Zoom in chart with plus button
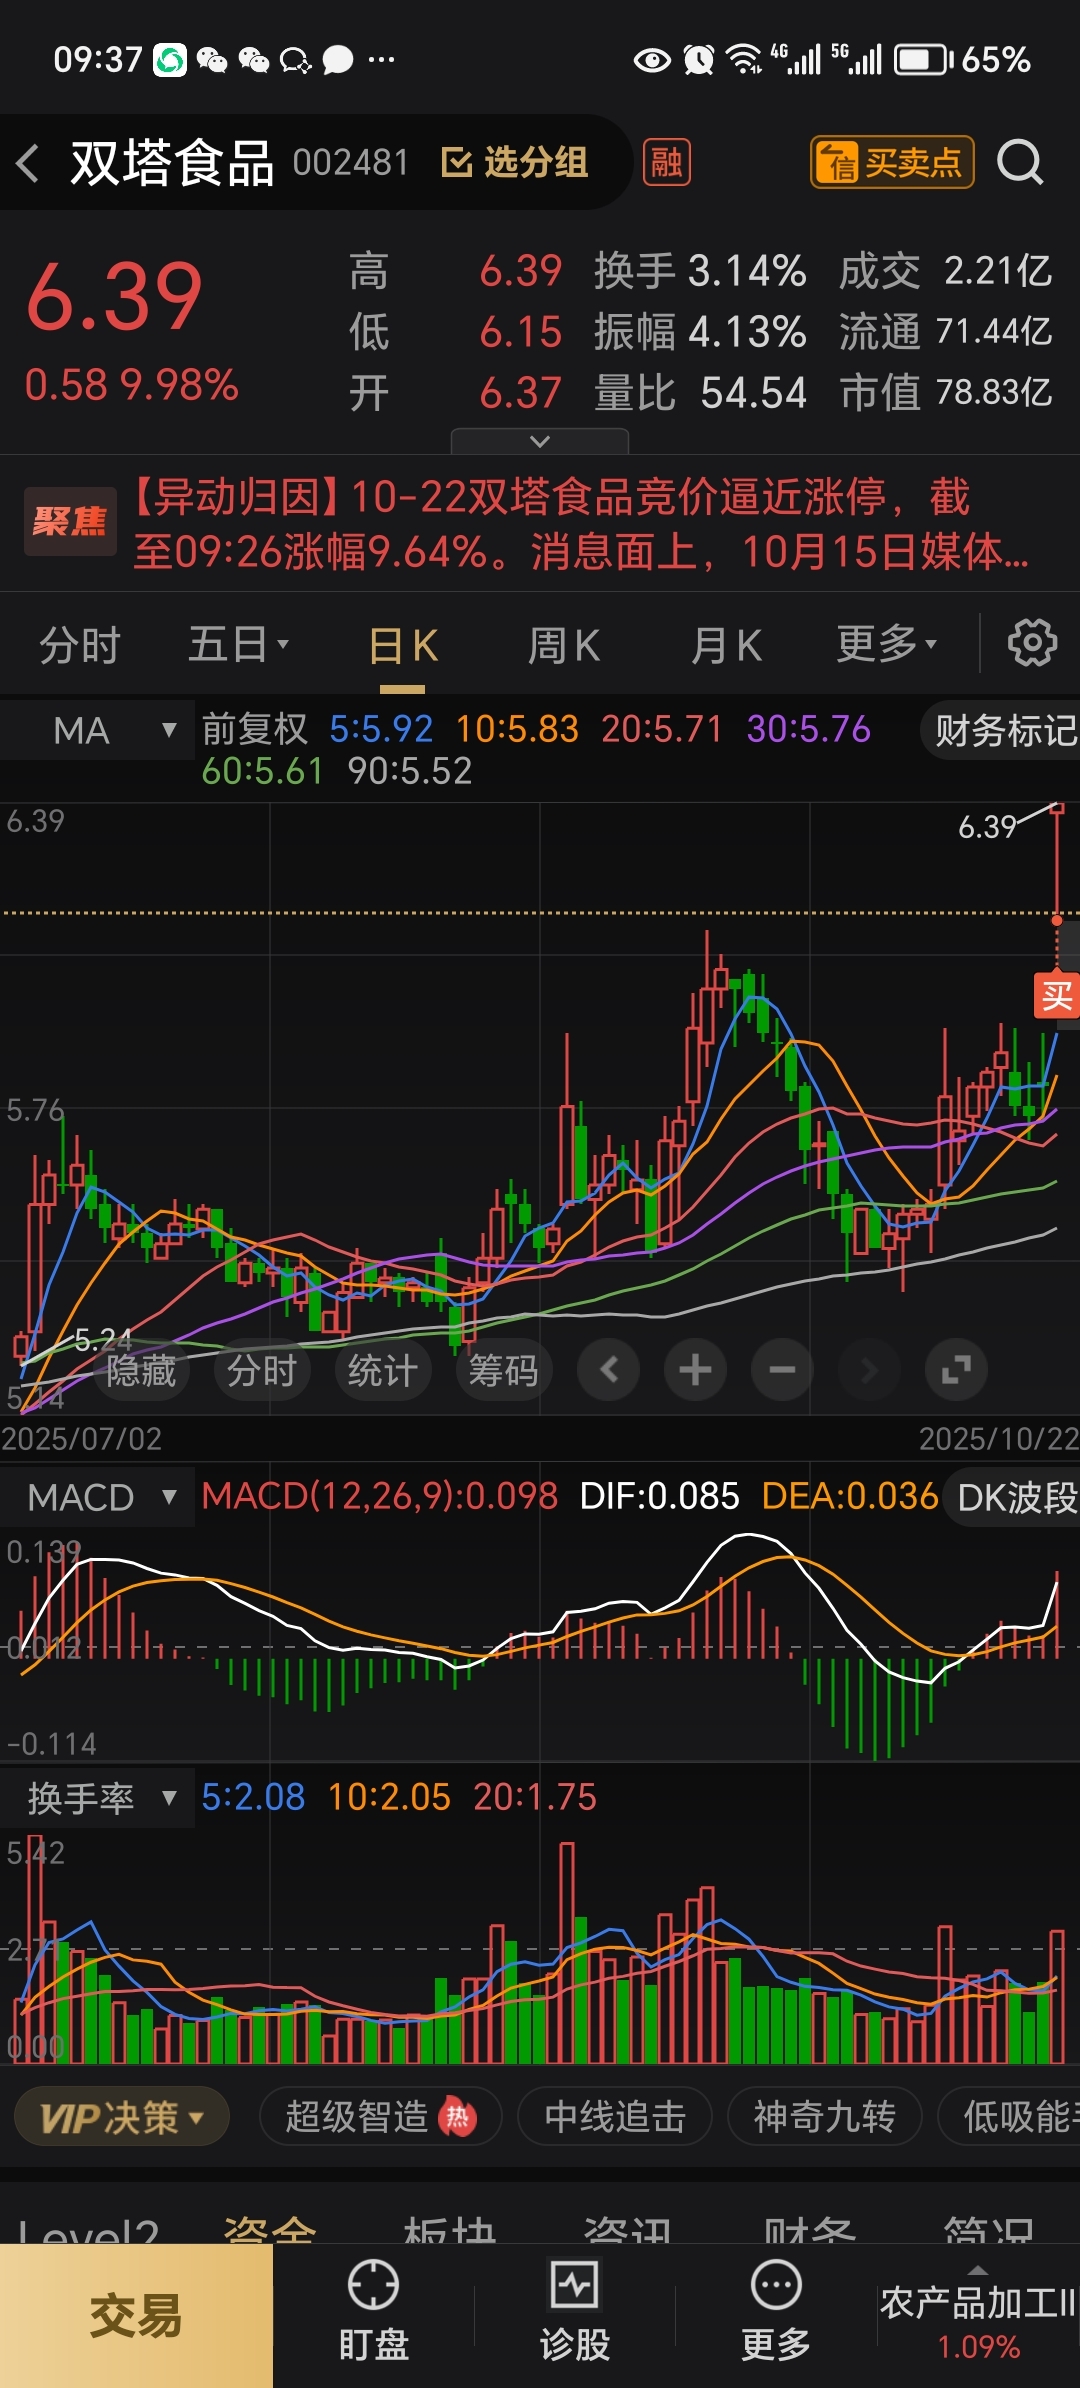The image size is (1080, 2388). click(695, 1370)
